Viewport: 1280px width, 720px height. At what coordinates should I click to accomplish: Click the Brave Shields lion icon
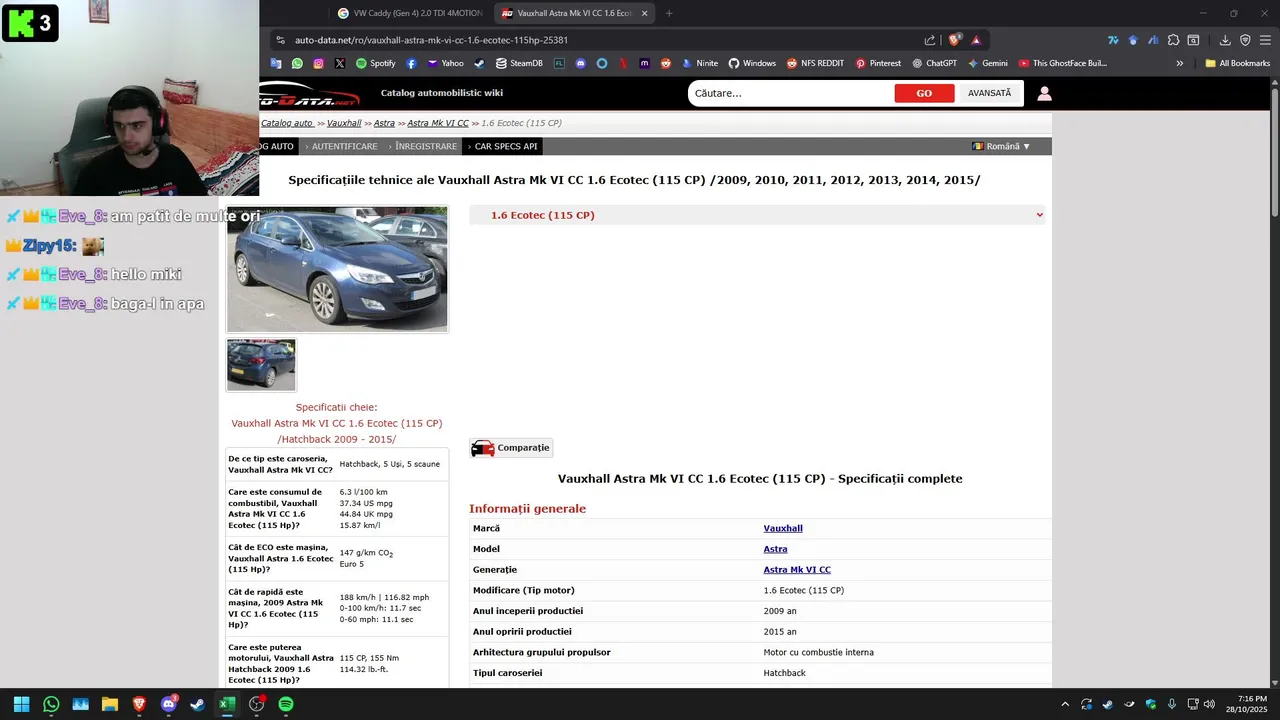(954, 40)
